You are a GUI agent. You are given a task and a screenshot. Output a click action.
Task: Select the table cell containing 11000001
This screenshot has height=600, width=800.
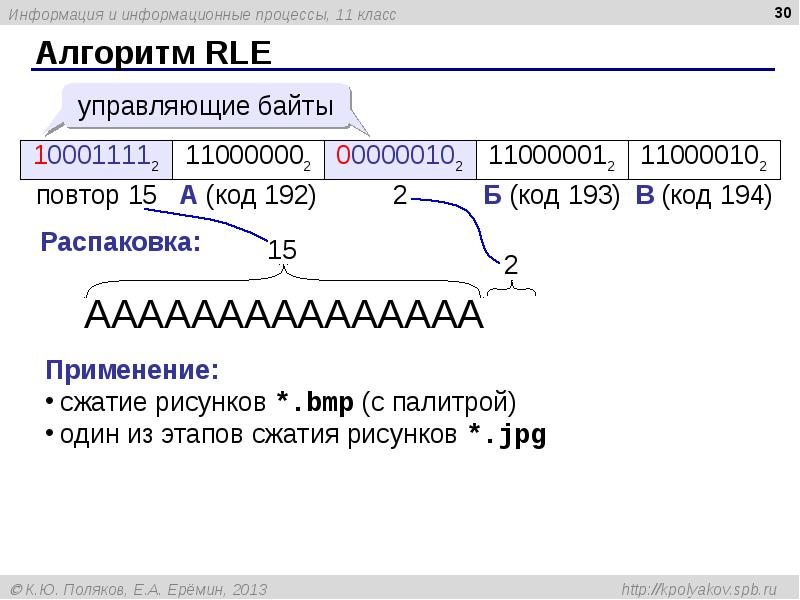pyautogui.click(x=552, y=160)
